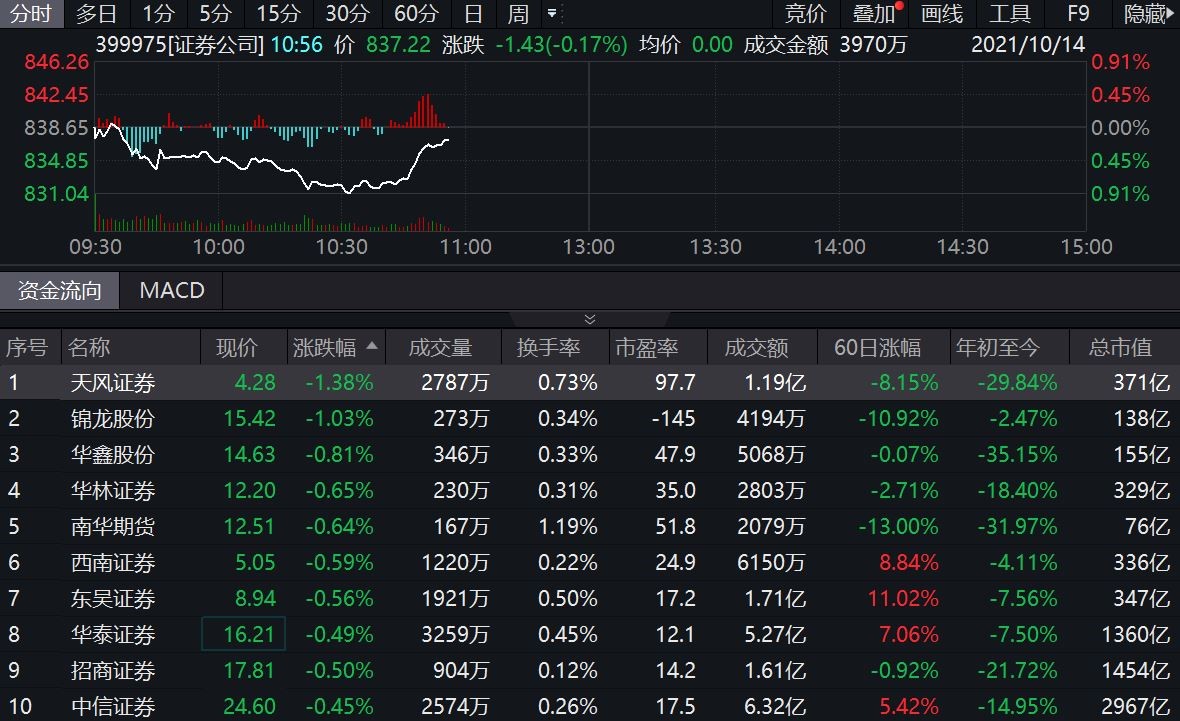Click the 13:00 time axis marker

coord(588,247)
